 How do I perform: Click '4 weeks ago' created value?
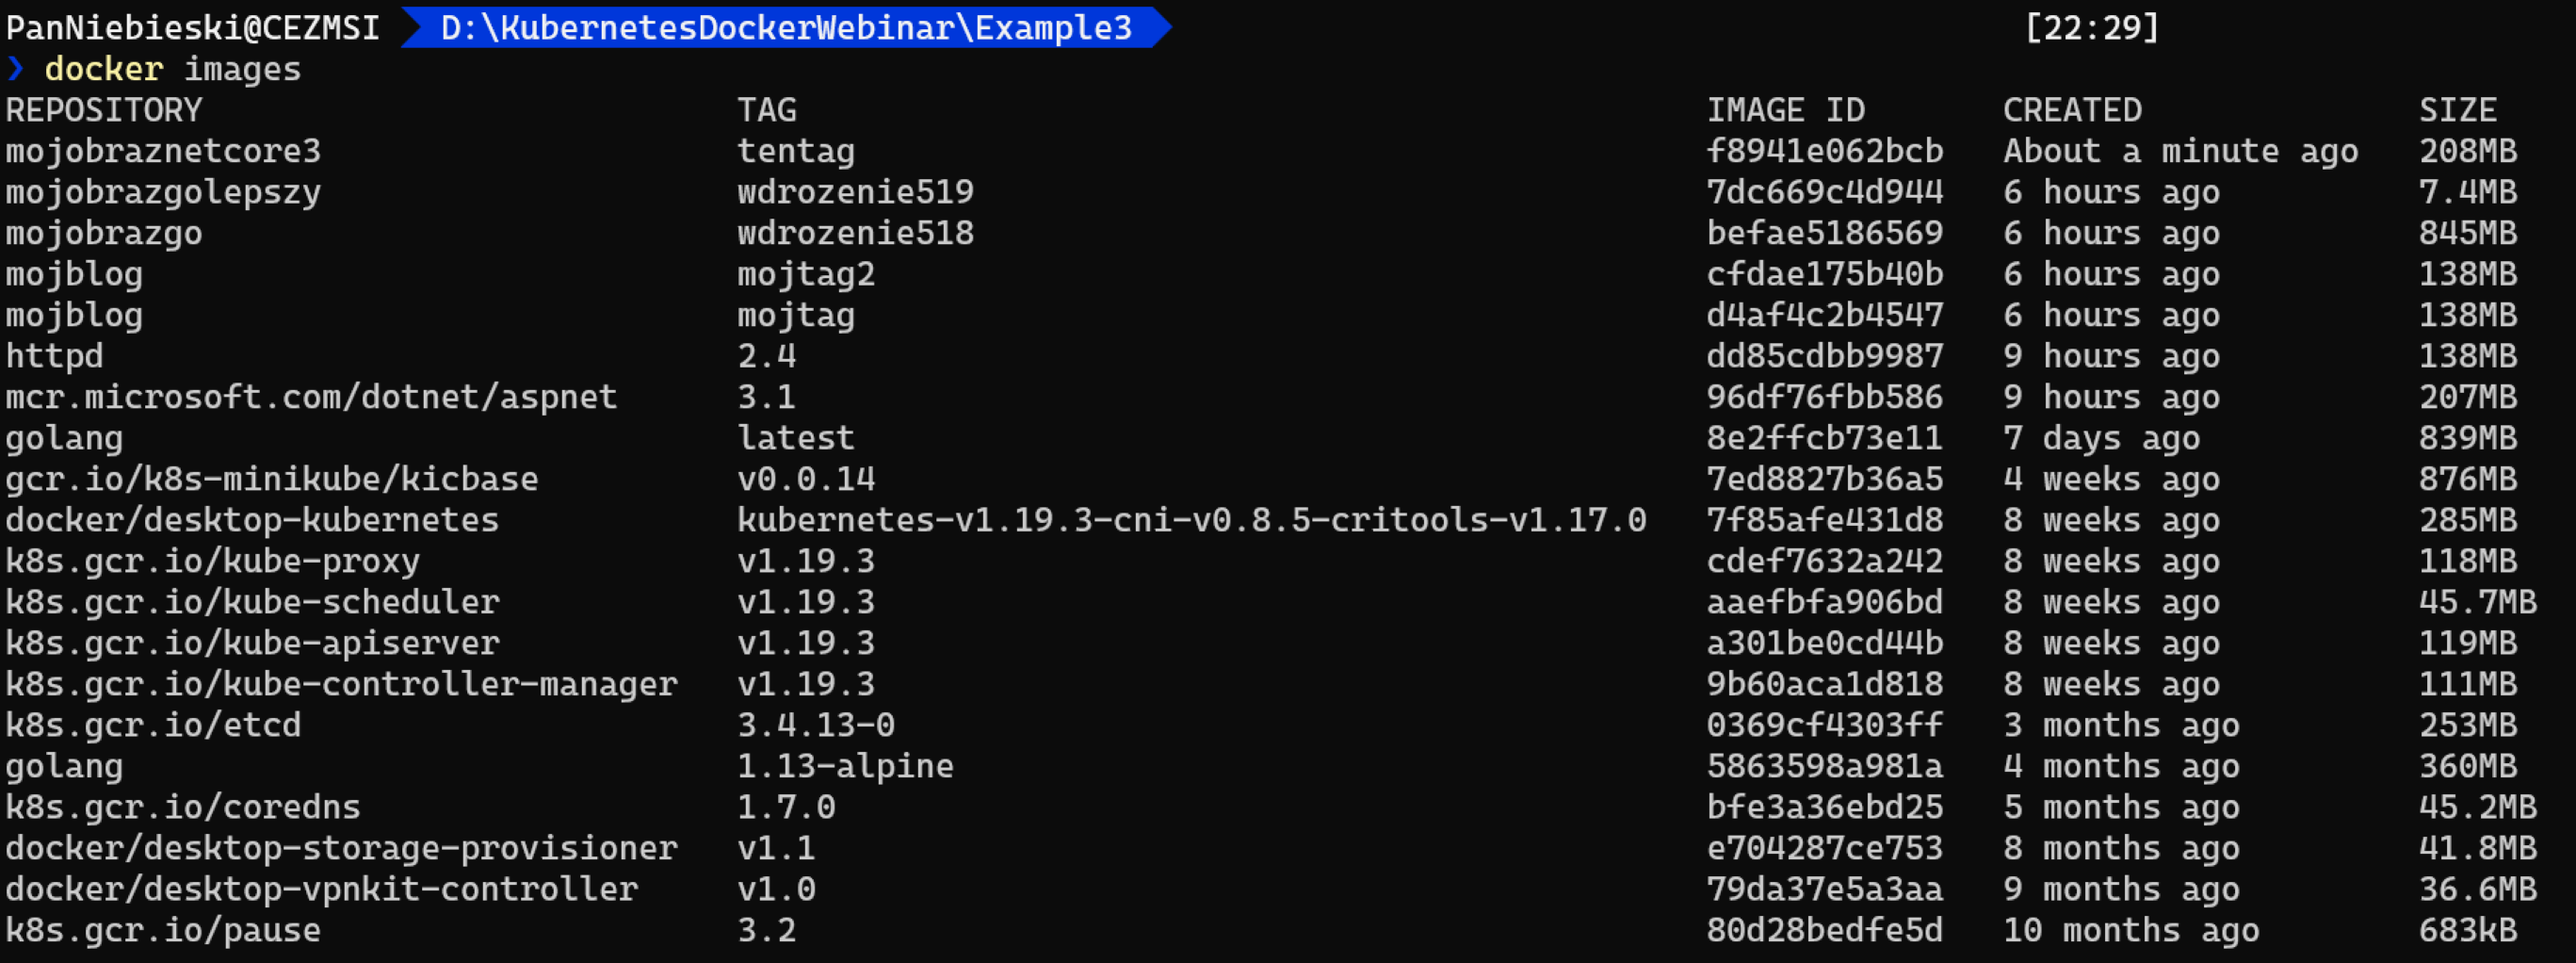pos(2112,478)
